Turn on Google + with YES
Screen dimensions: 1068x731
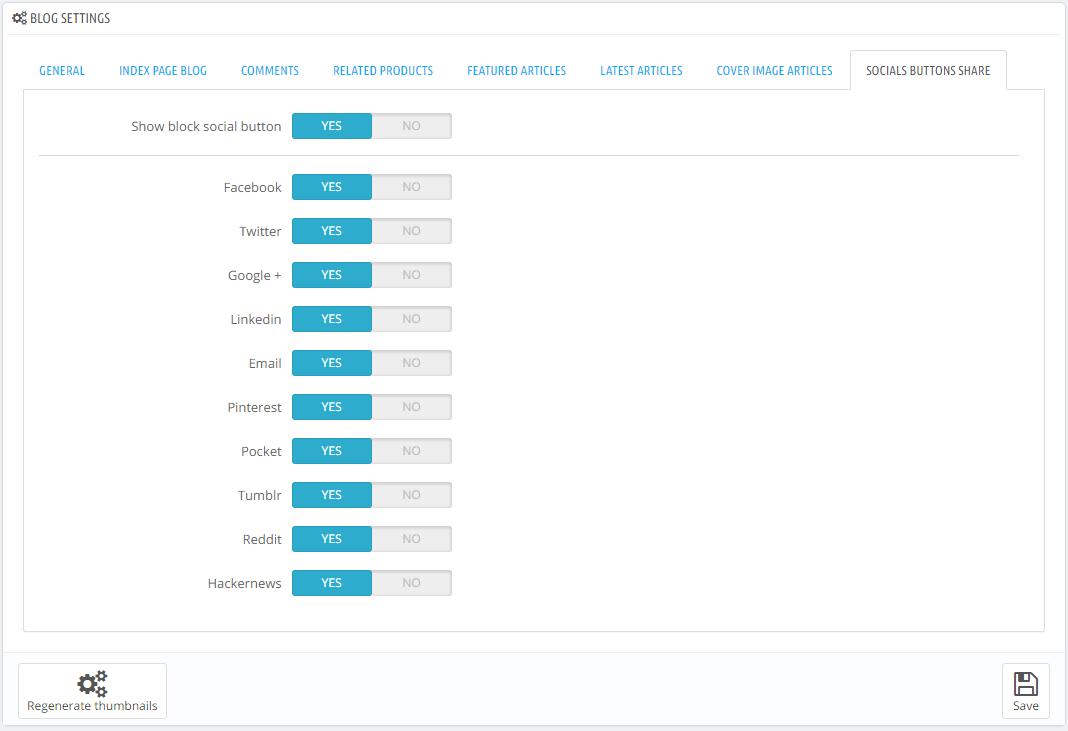click(x=332, y=275)
